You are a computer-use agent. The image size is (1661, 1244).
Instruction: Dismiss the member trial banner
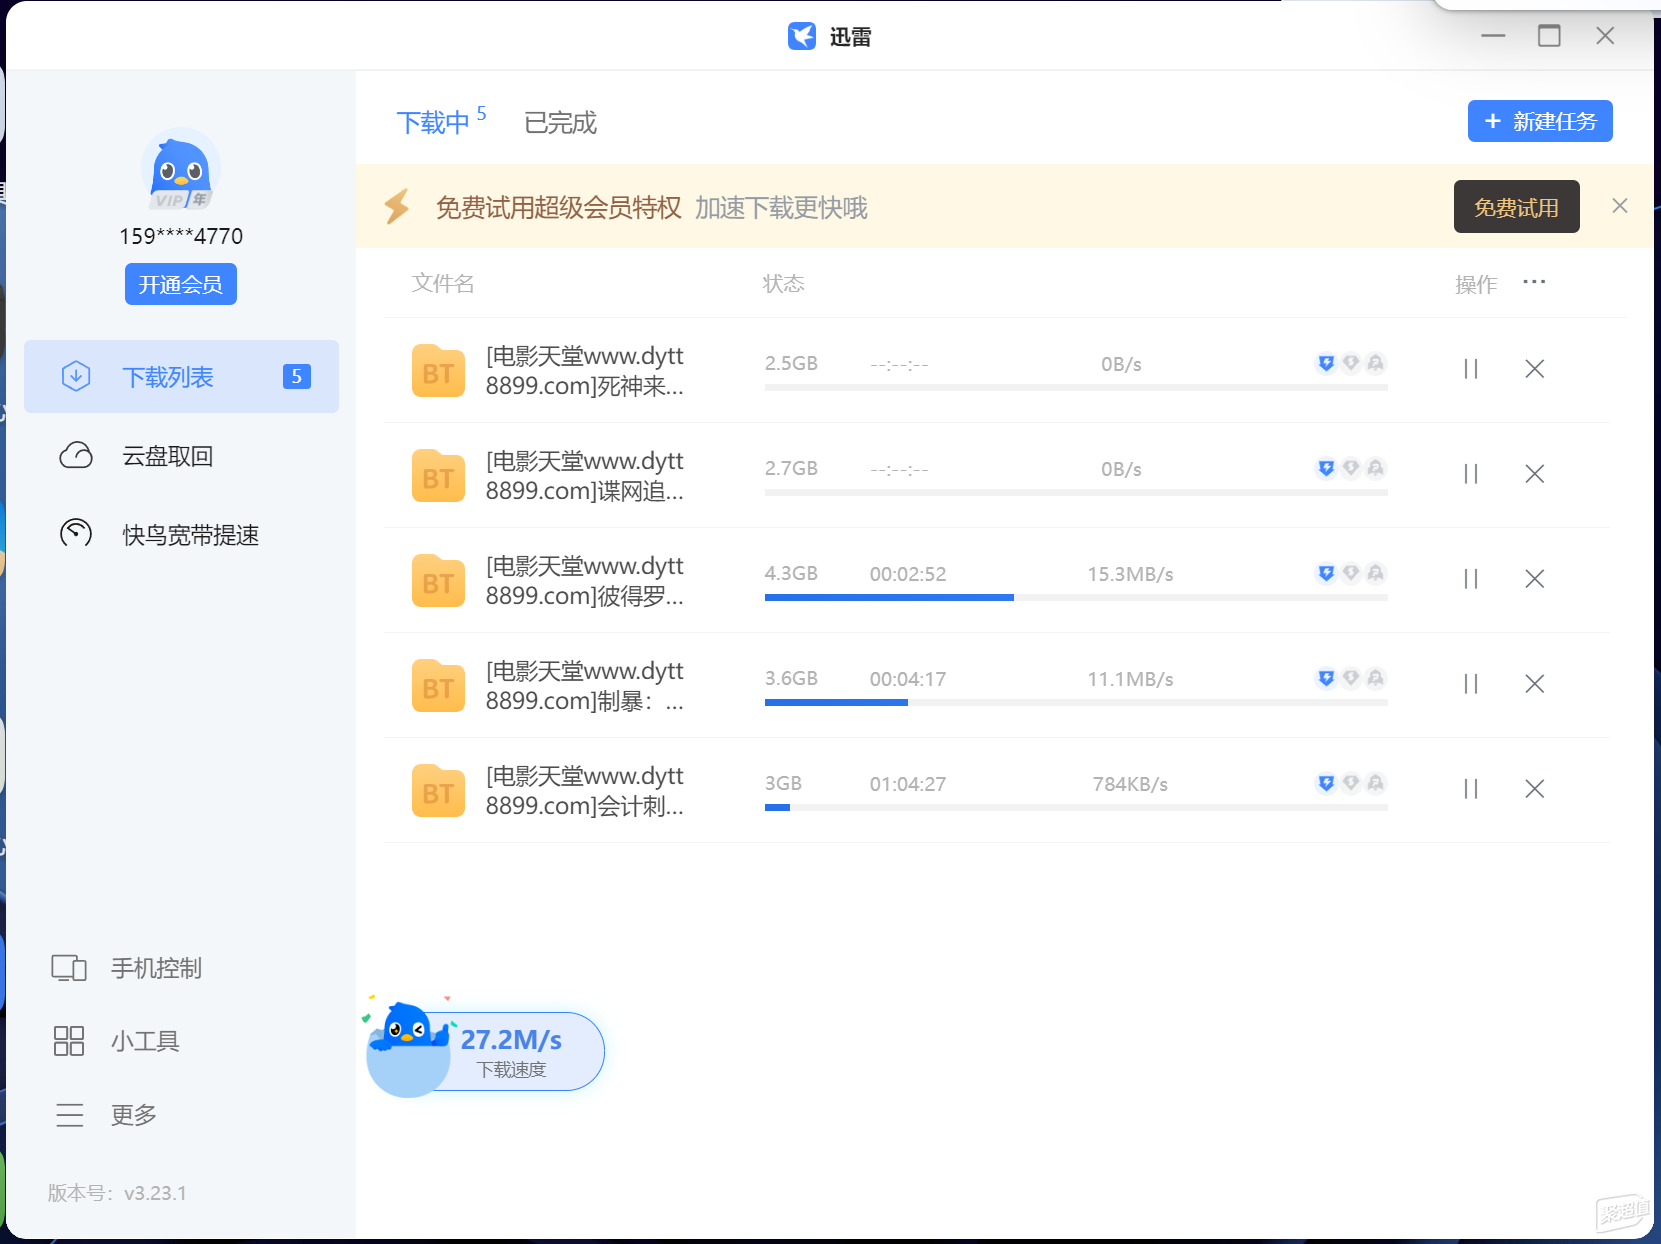pyautogui.click(x=1620, y=206)
